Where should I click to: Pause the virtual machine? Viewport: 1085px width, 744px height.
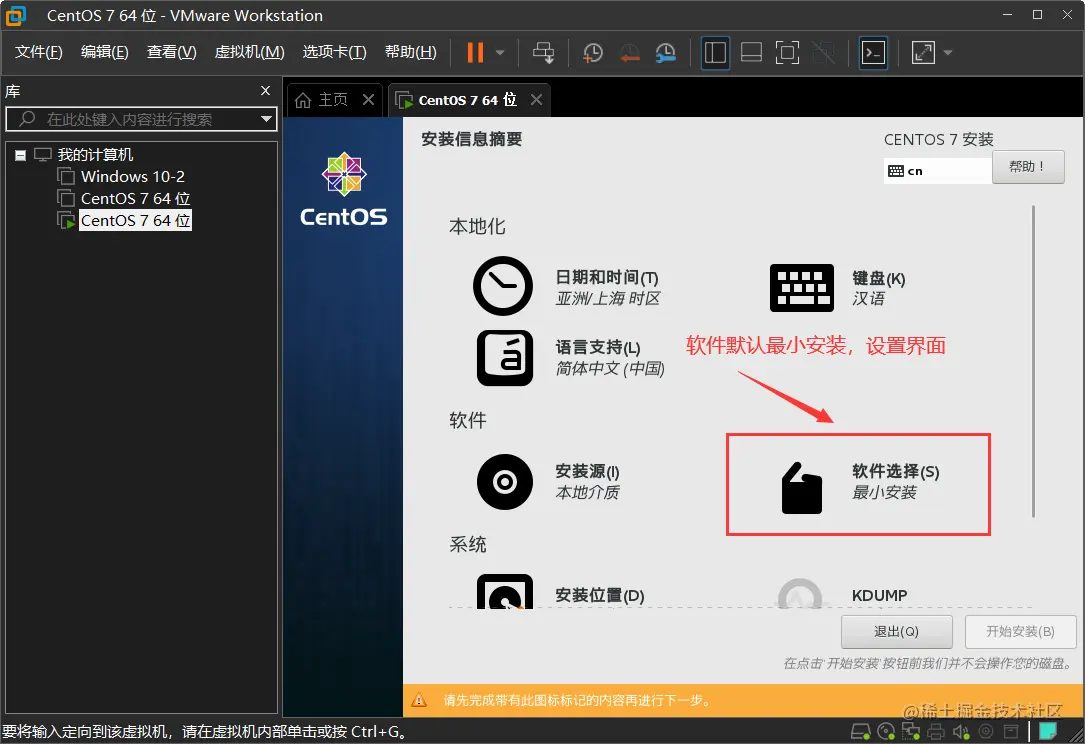tap(475, 53)
